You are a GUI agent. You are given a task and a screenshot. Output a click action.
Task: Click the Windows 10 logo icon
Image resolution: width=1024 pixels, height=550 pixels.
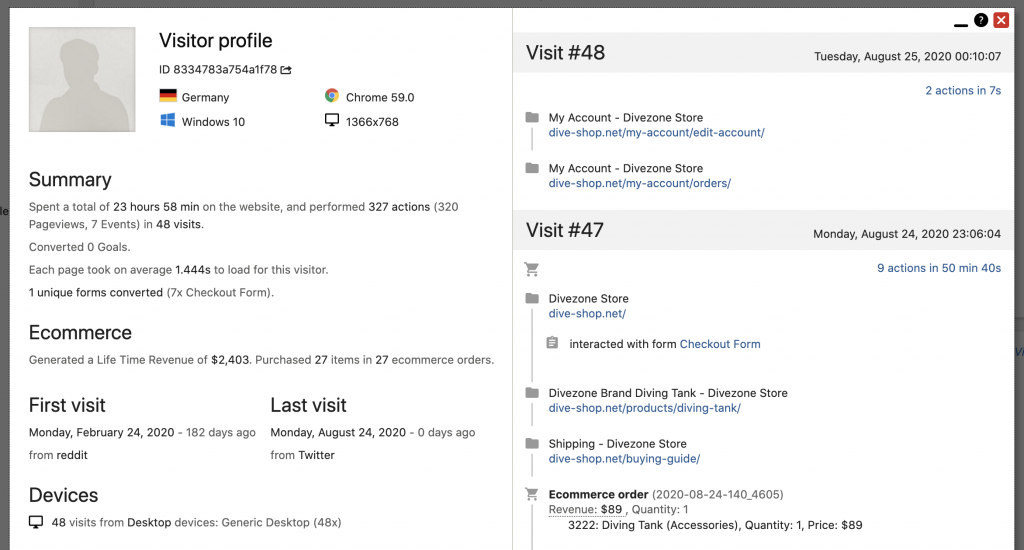[x=168, y=120]
